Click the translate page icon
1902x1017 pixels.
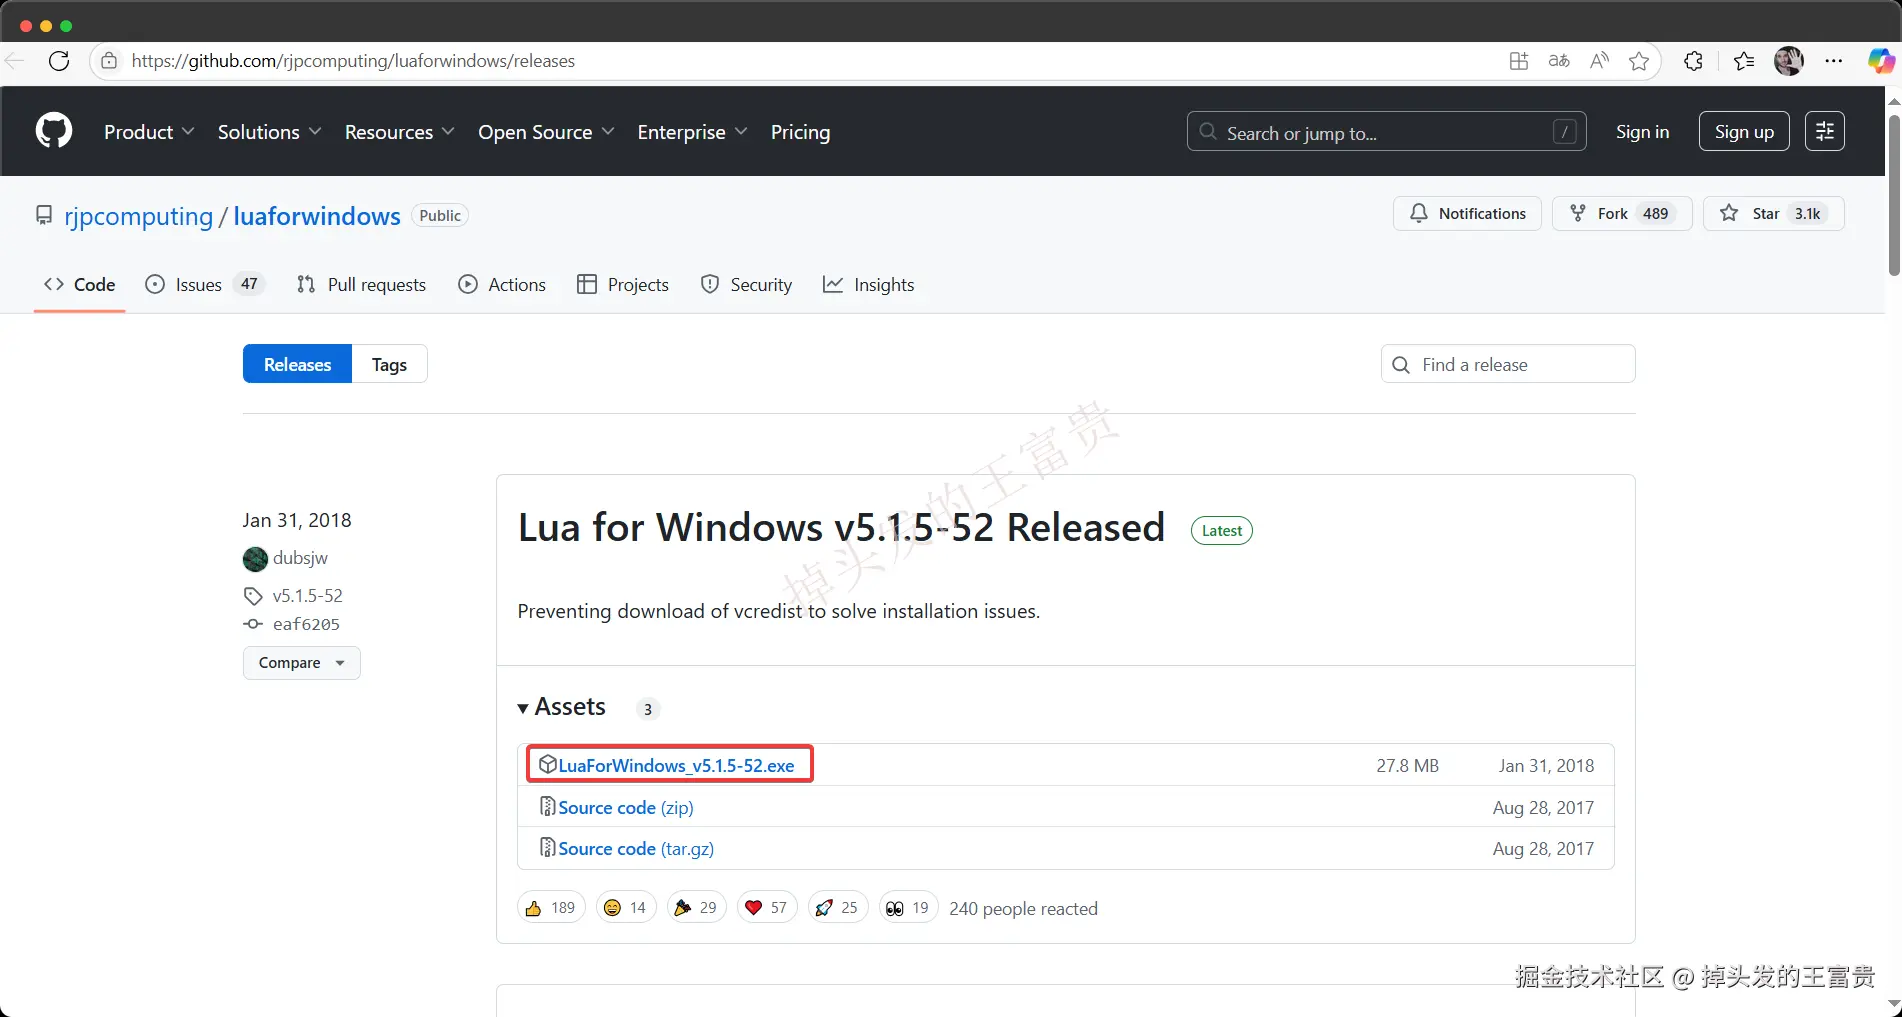coord(1559,61)
